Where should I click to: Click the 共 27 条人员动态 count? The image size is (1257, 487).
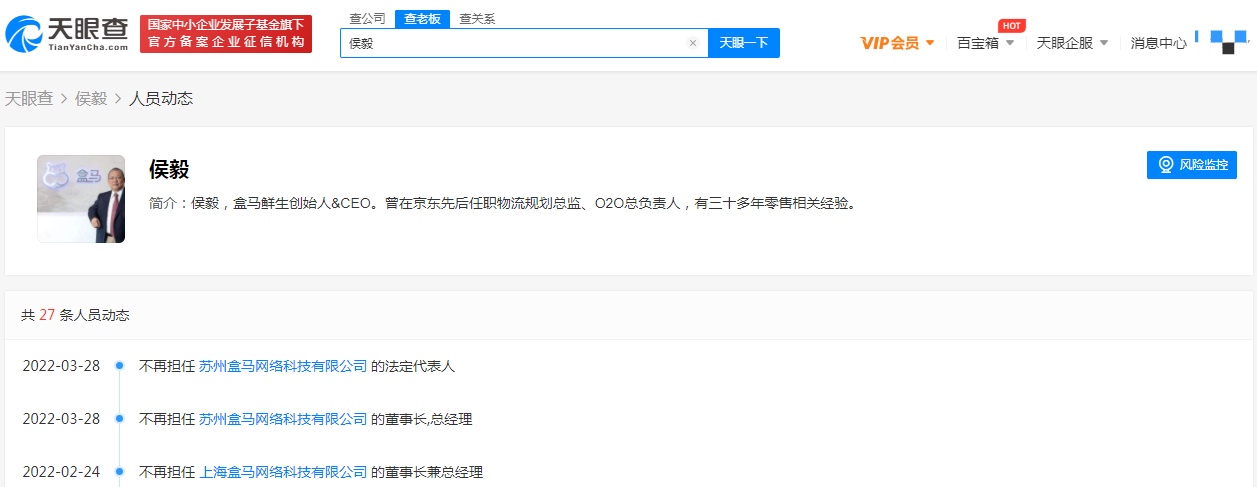[75, 315]
